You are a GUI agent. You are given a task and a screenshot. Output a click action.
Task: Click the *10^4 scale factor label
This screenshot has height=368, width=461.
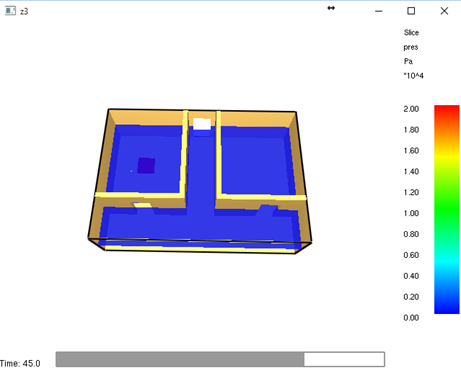tap(413, 76)
